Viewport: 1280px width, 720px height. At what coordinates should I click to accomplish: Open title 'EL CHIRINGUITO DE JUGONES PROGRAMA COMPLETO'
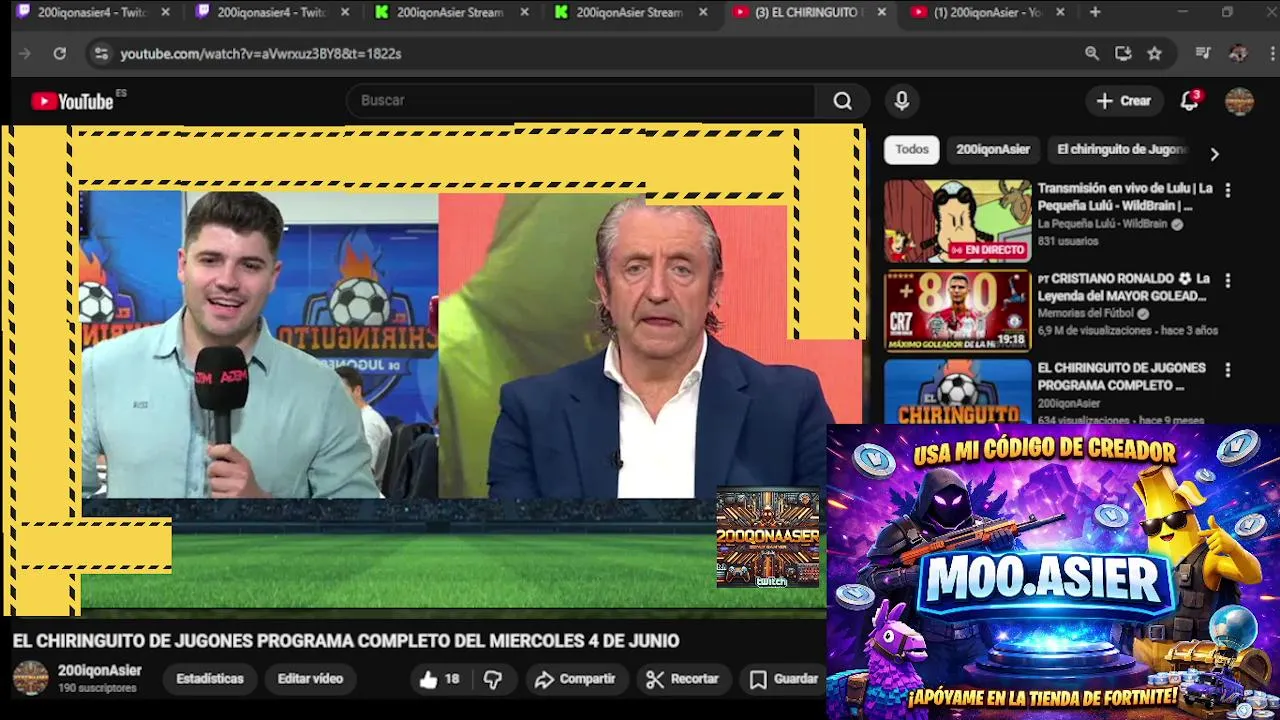(1121, 377)
